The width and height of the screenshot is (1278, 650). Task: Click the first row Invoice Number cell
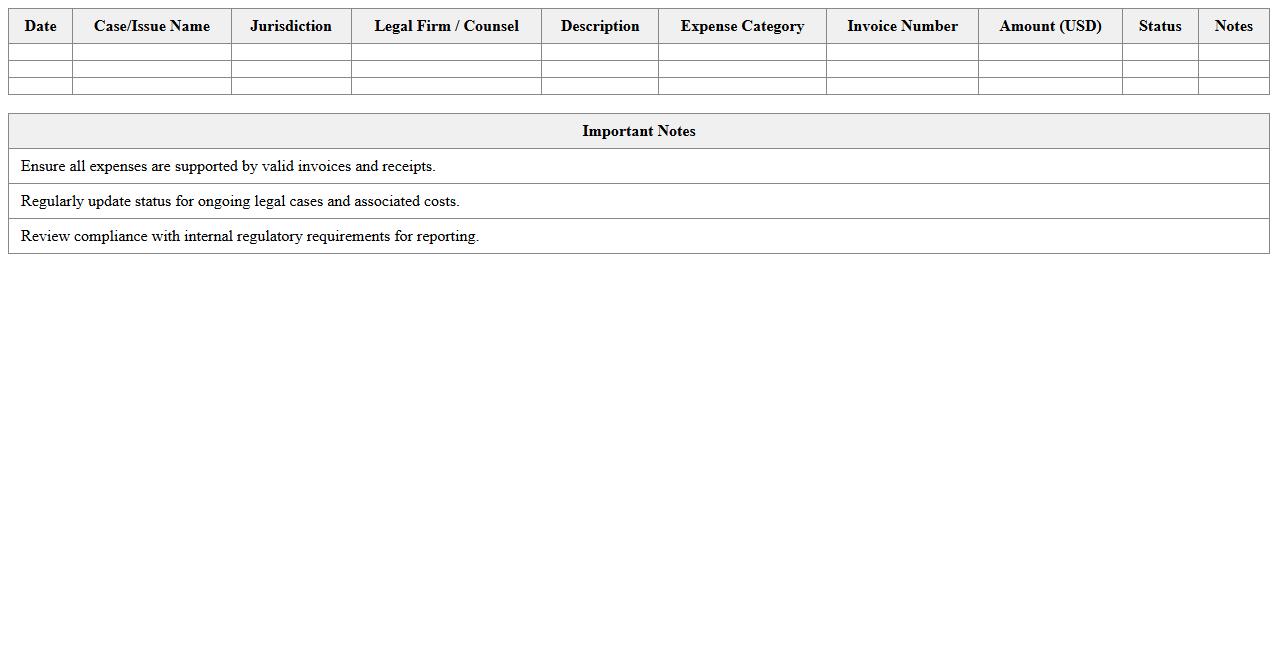[x=901, y=52]
